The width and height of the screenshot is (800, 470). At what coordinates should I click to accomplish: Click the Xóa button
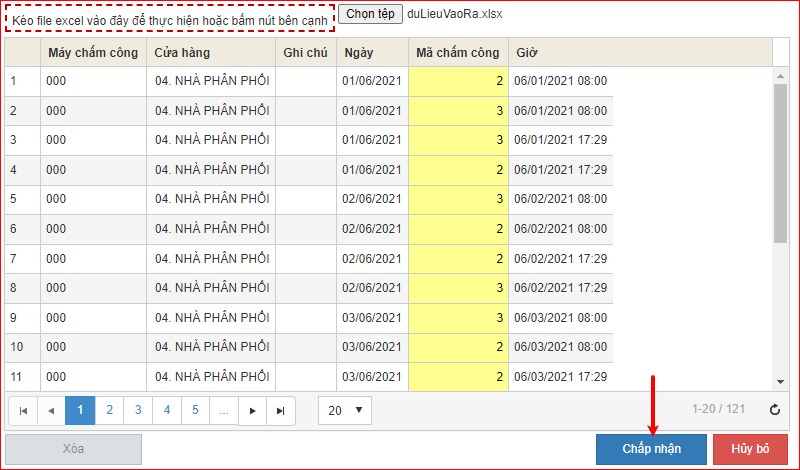[73, 449]
